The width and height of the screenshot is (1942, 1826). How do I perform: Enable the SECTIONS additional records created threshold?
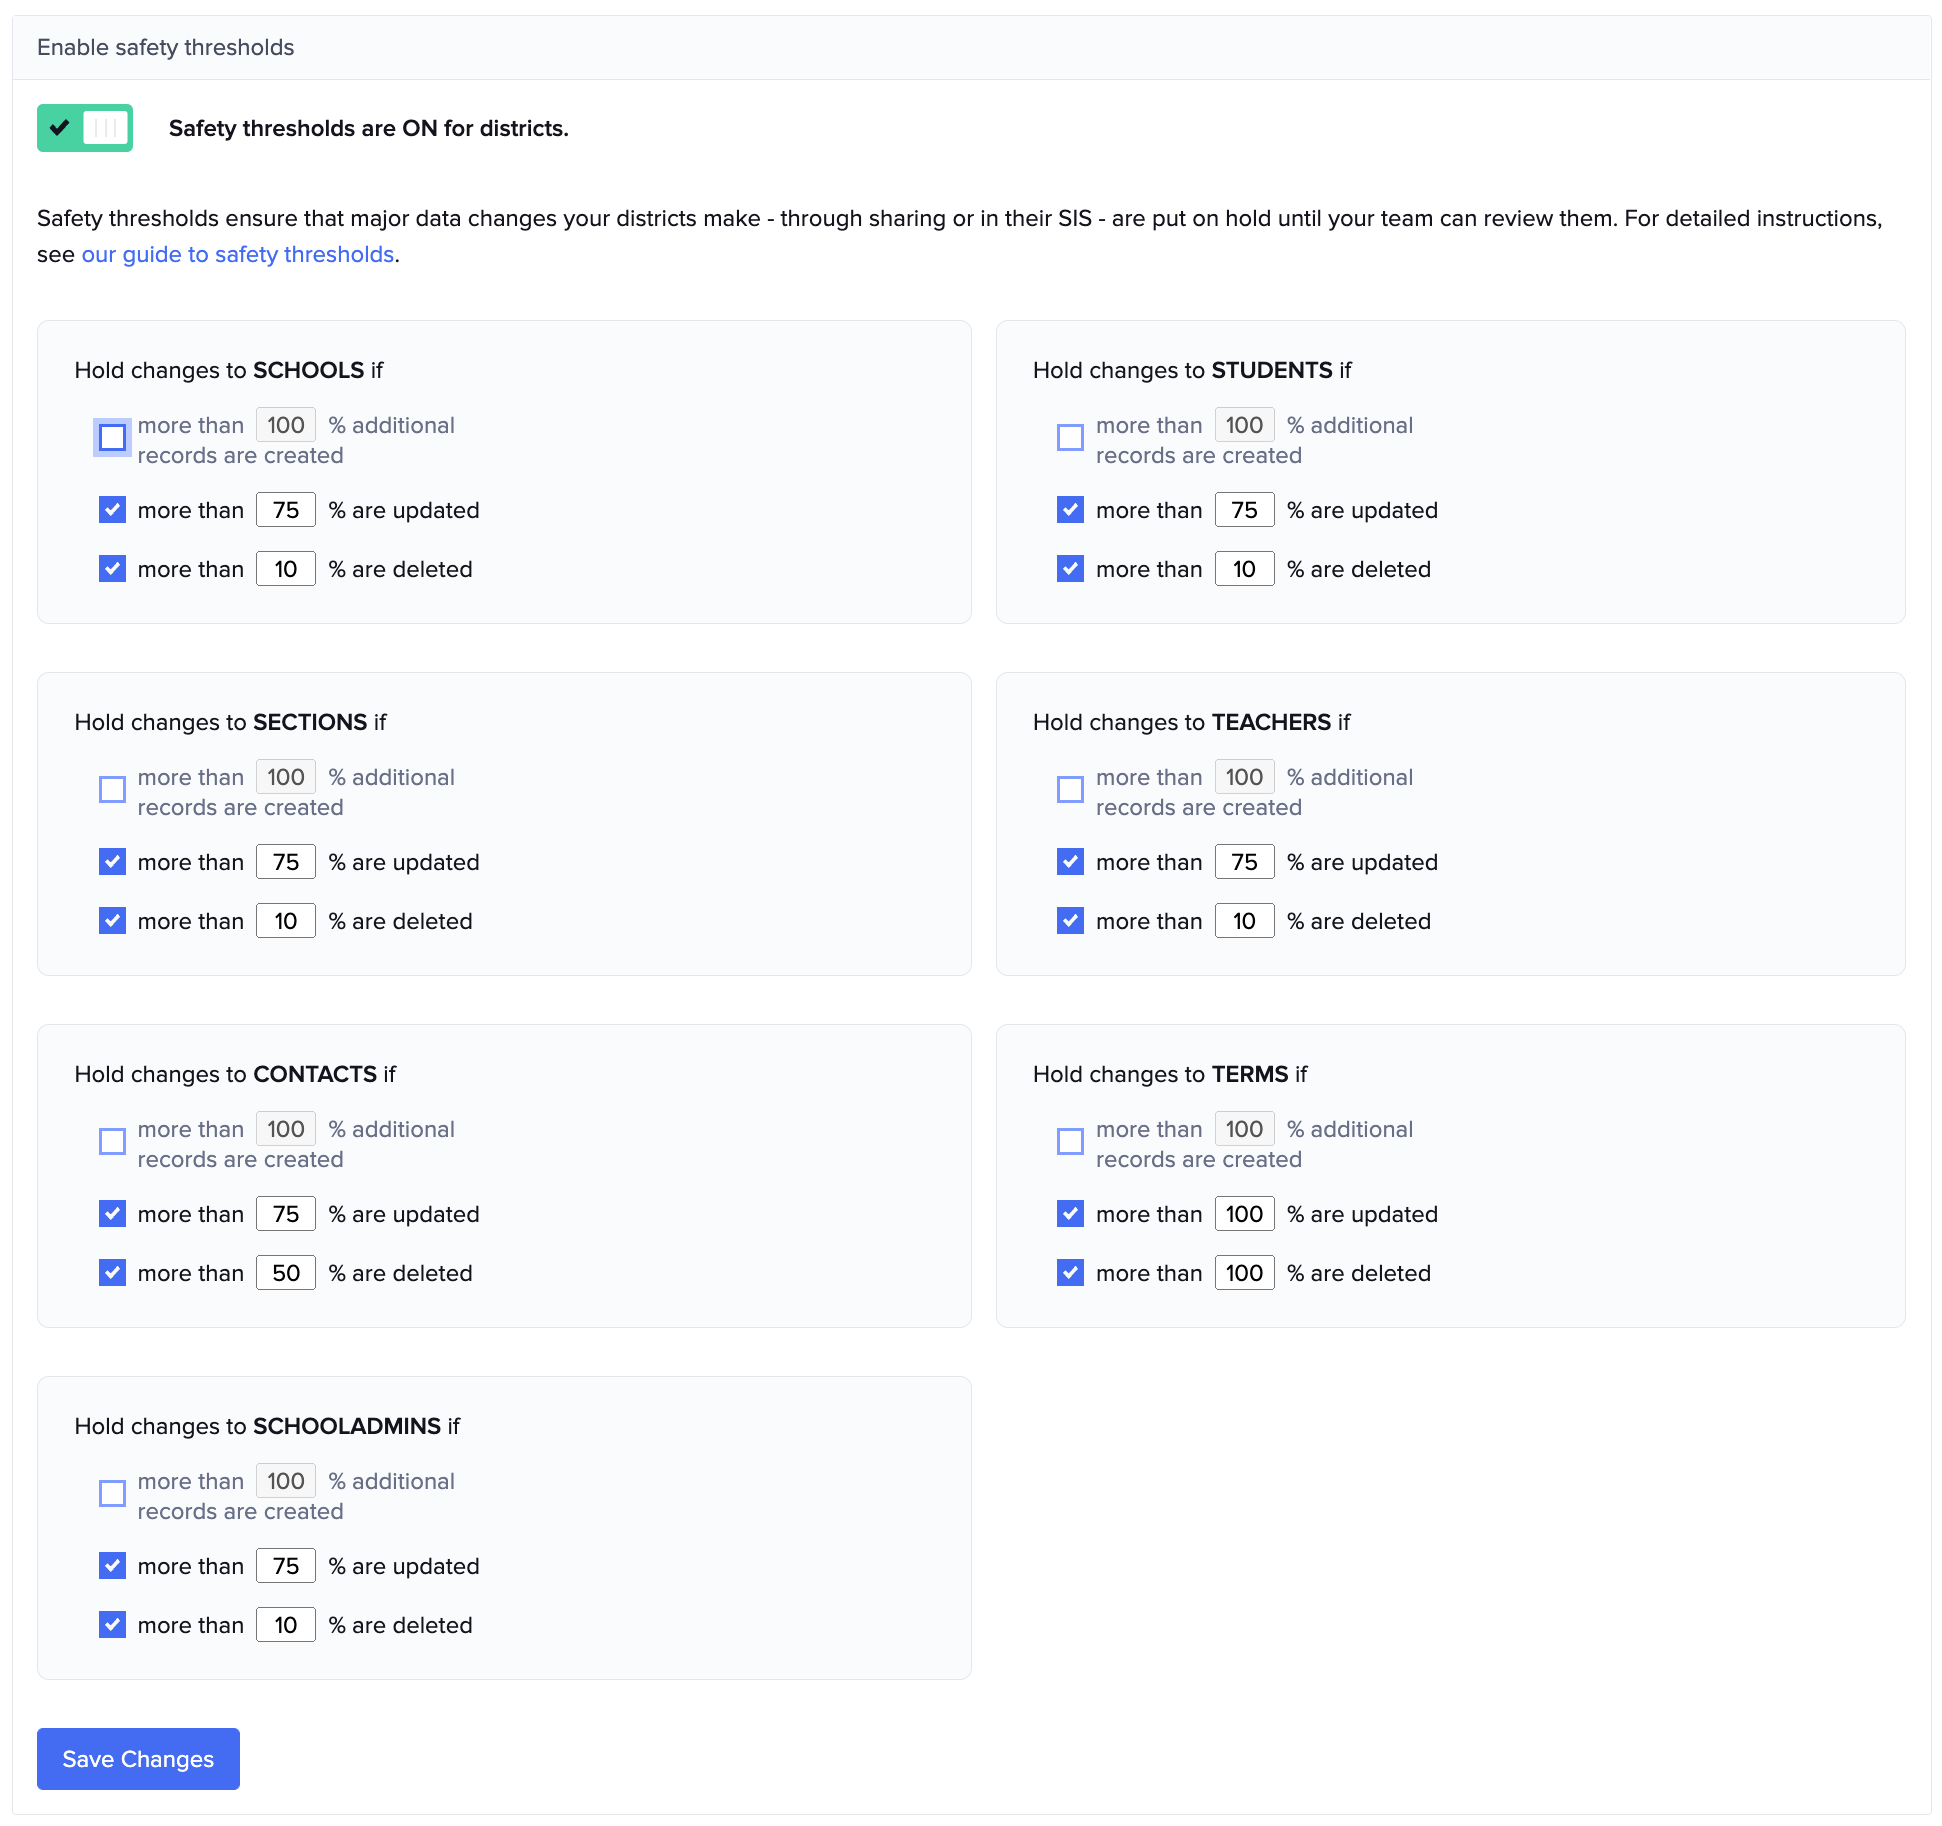tap(111, 790)
